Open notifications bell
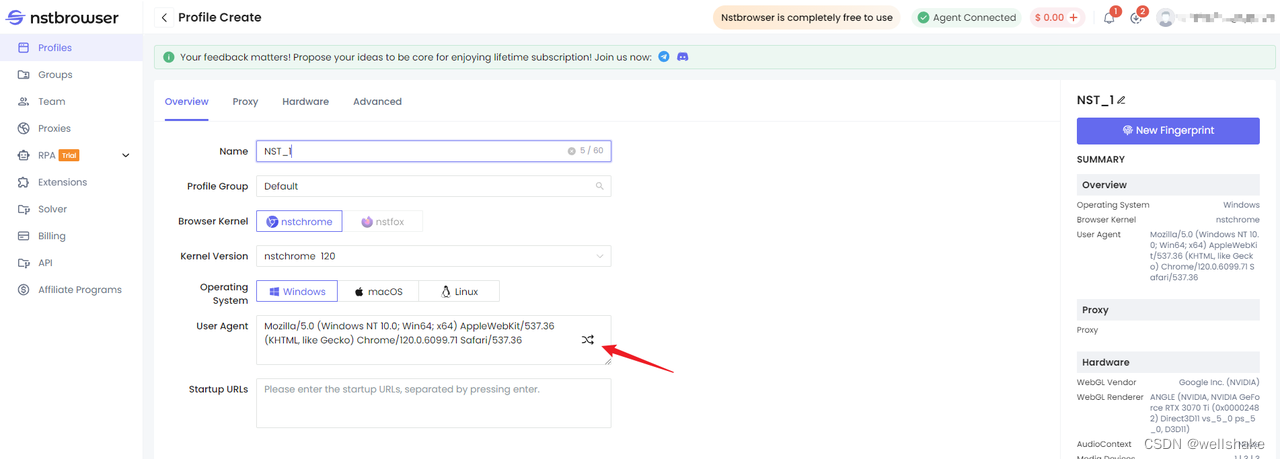 [x=1109, y=17]
